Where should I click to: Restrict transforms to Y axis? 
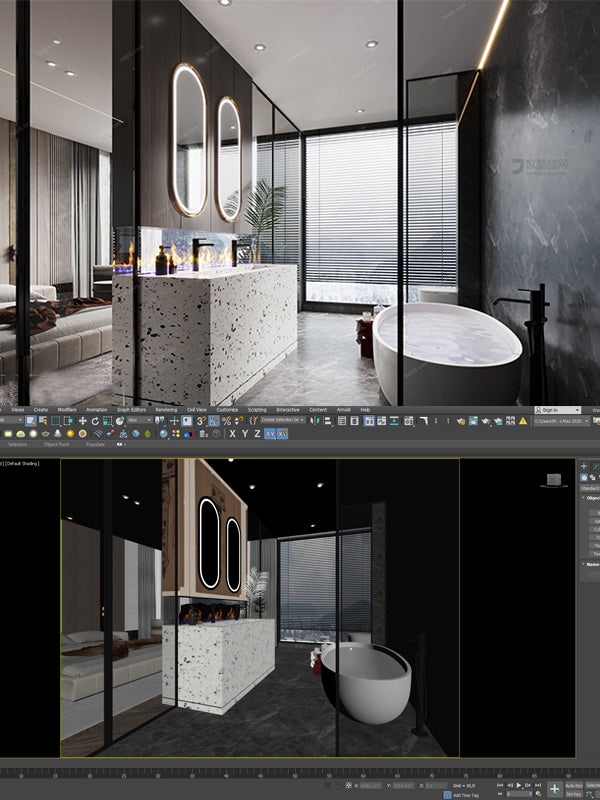tap(245, 434)
